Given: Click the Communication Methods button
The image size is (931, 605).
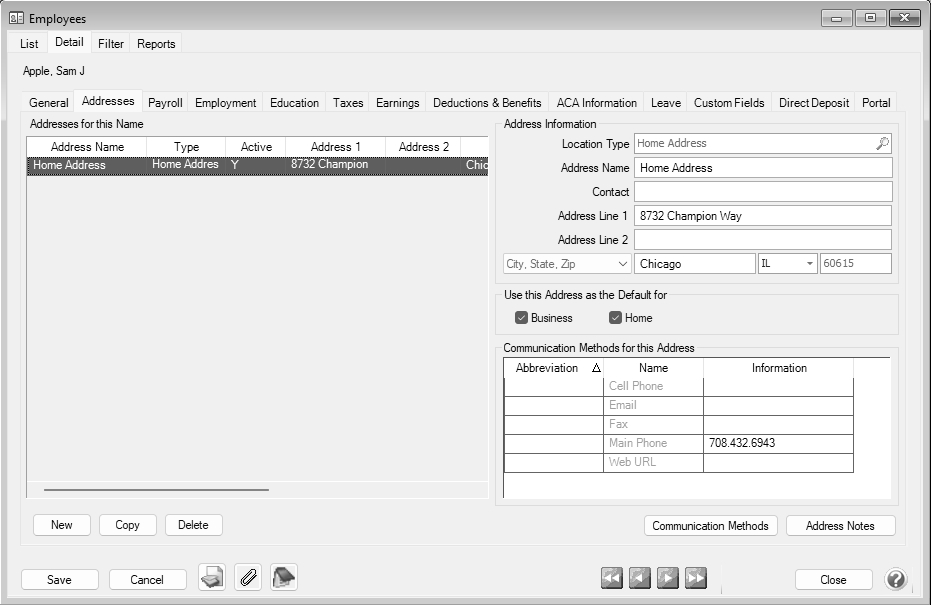Looking at the screenshot, I should point(710,526).
